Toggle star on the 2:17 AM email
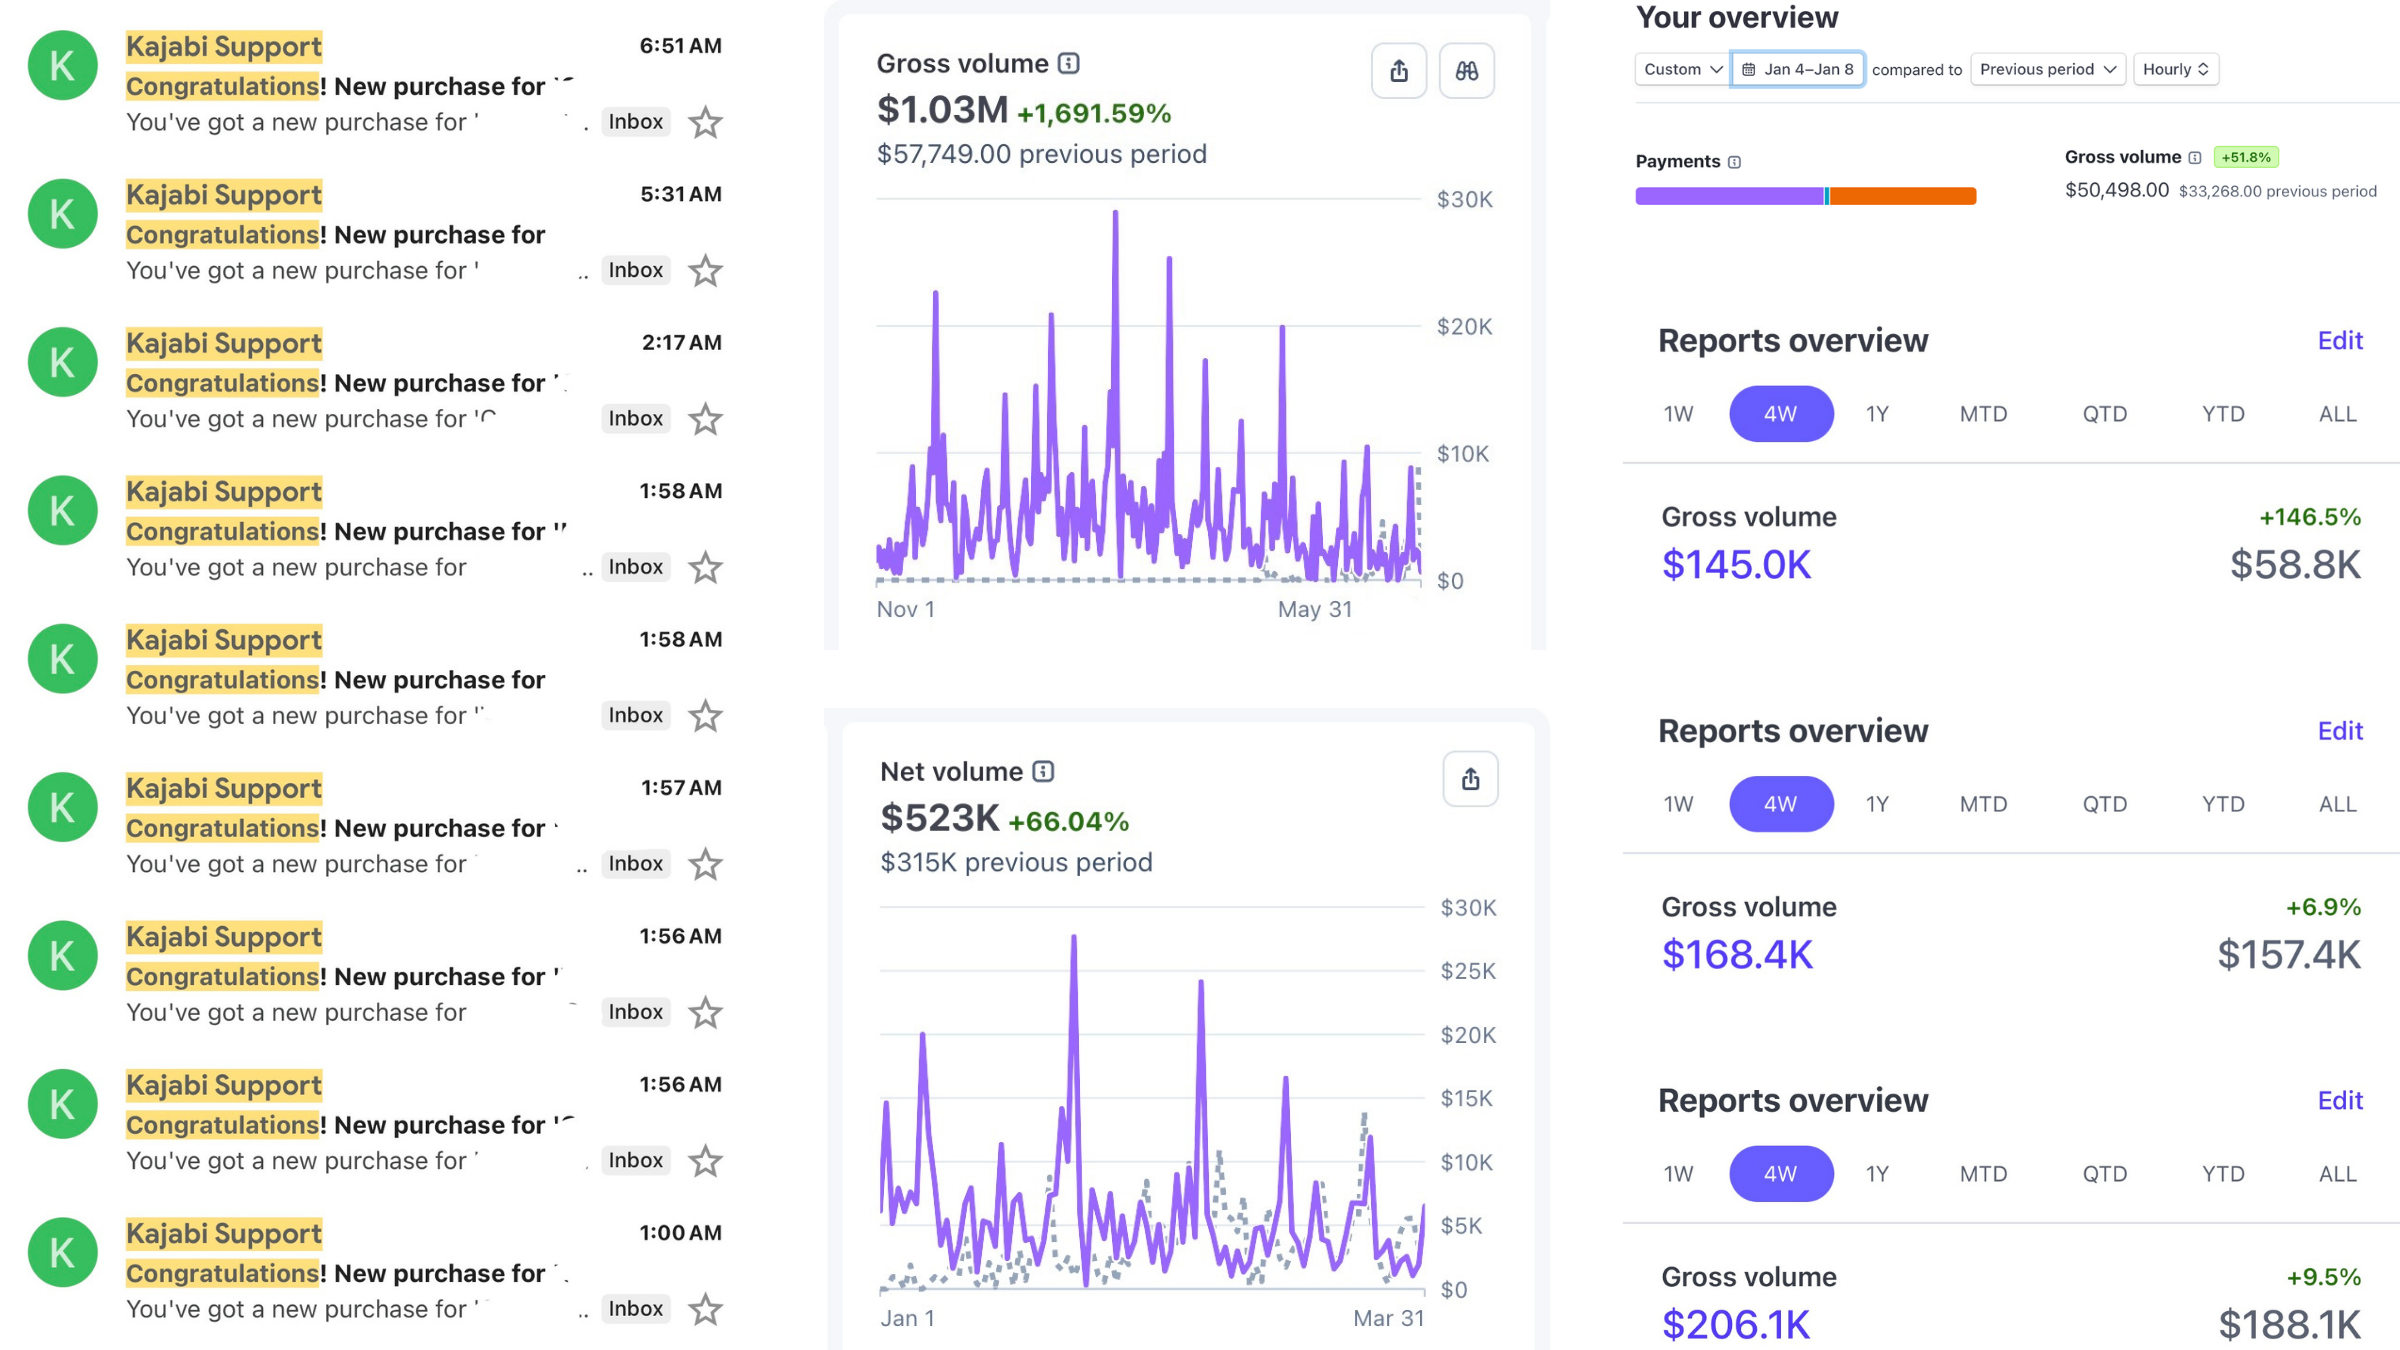The height and width of the screenshot is (1350, 2400). (x=706, y=419)
